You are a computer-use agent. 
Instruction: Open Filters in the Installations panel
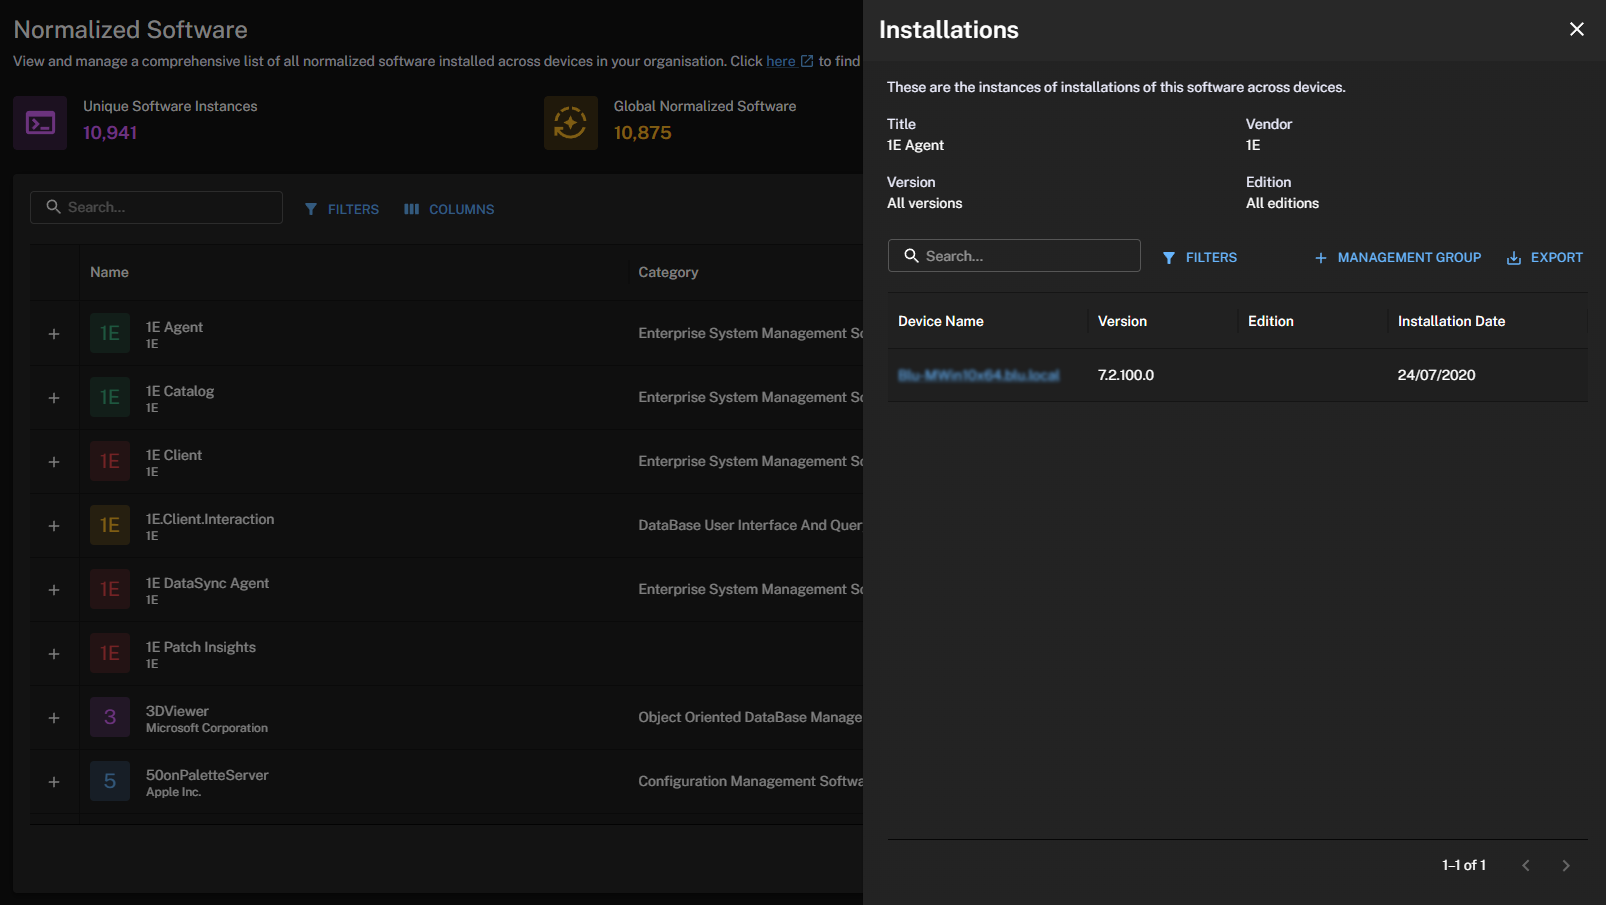click(x=1200, y=257)
